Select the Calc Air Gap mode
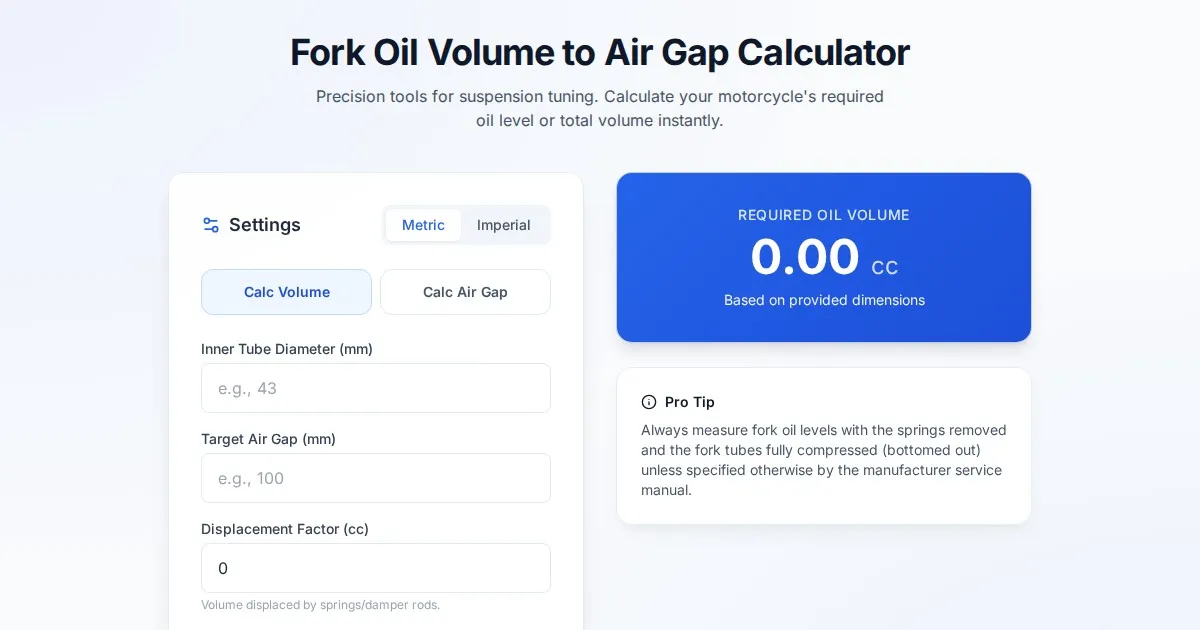Image resolution: width=1200 pixels, height=630 pixels. point(465,292)
